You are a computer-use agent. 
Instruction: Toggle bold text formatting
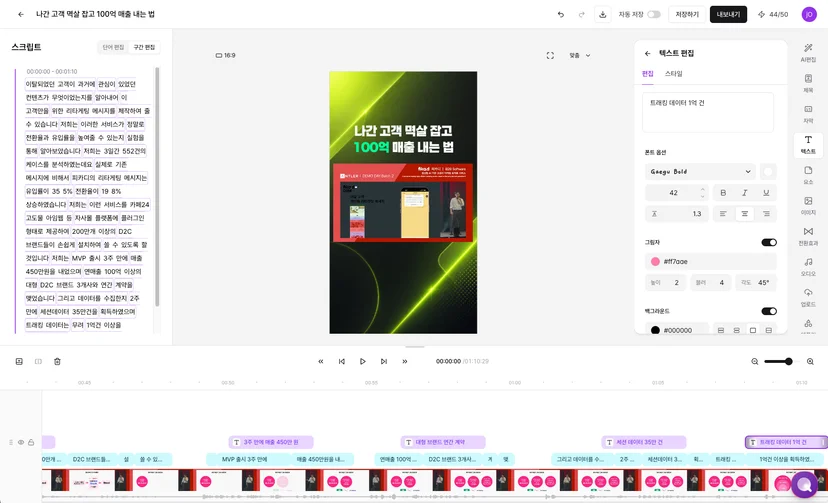click(723, 193)
